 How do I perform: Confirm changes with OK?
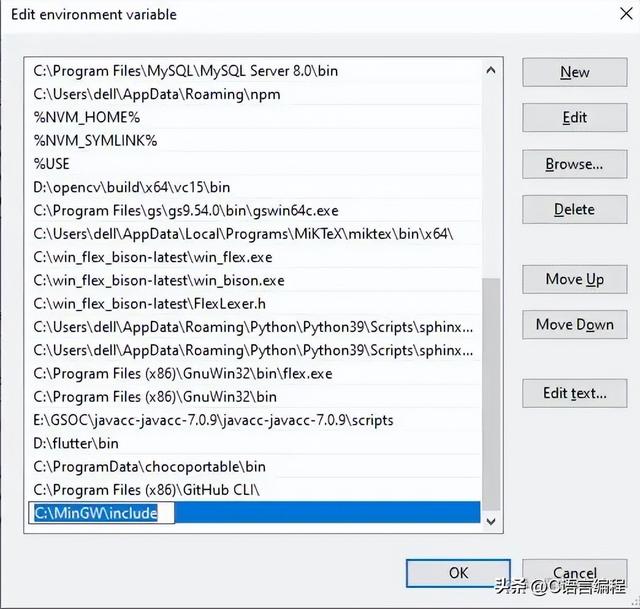point(458,573)
